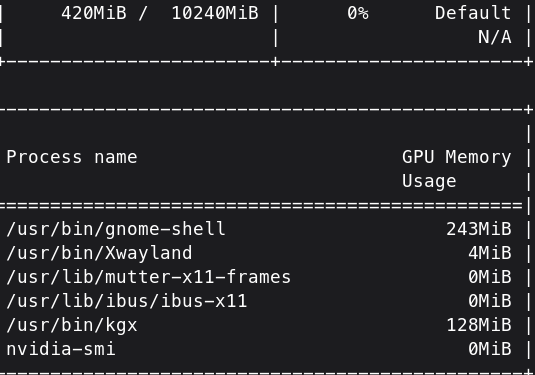The height and width of the screenshot is (375, 535).
Task: Click the 243MiB memory usage value
Action: tap(479, 229)
